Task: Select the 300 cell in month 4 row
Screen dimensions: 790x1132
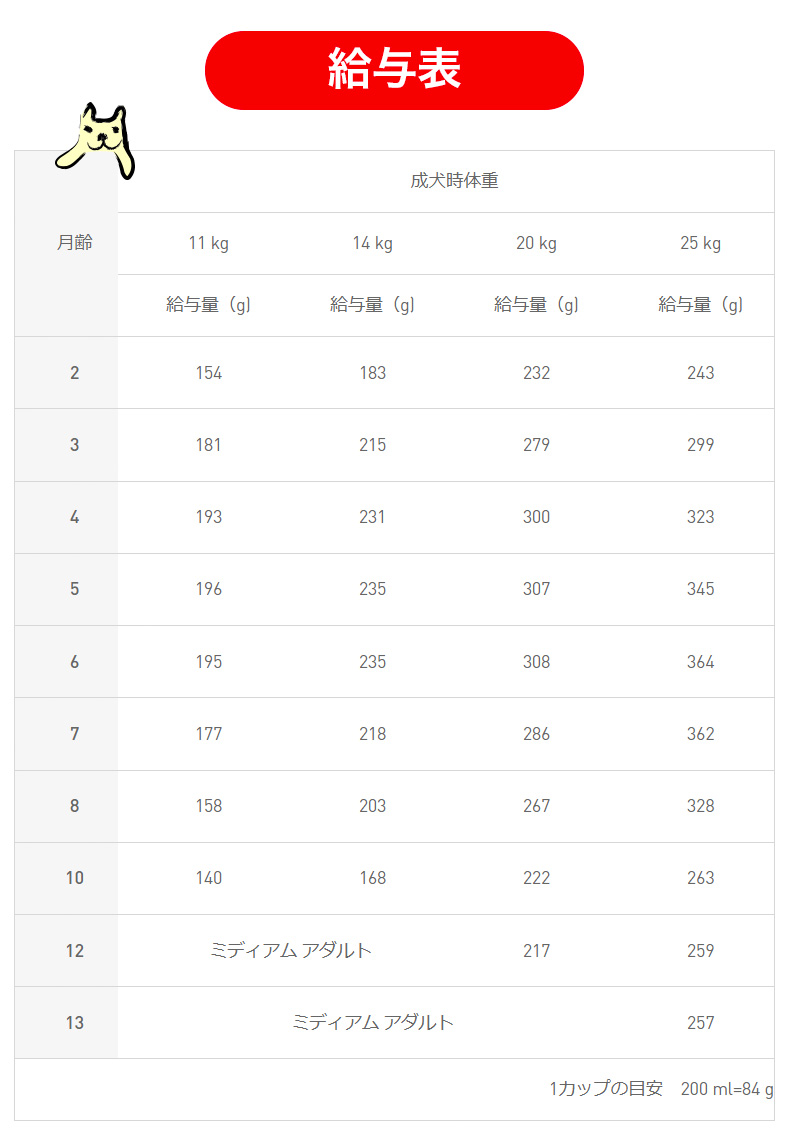Action: click(536, 517)
